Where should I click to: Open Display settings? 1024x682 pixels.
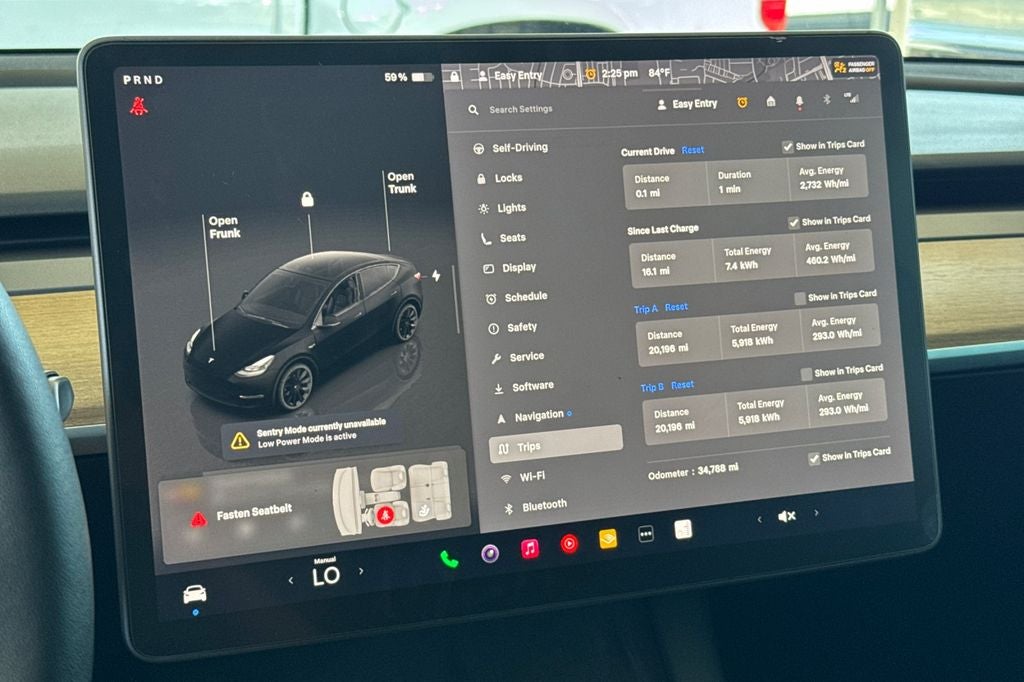click(509, 268)
